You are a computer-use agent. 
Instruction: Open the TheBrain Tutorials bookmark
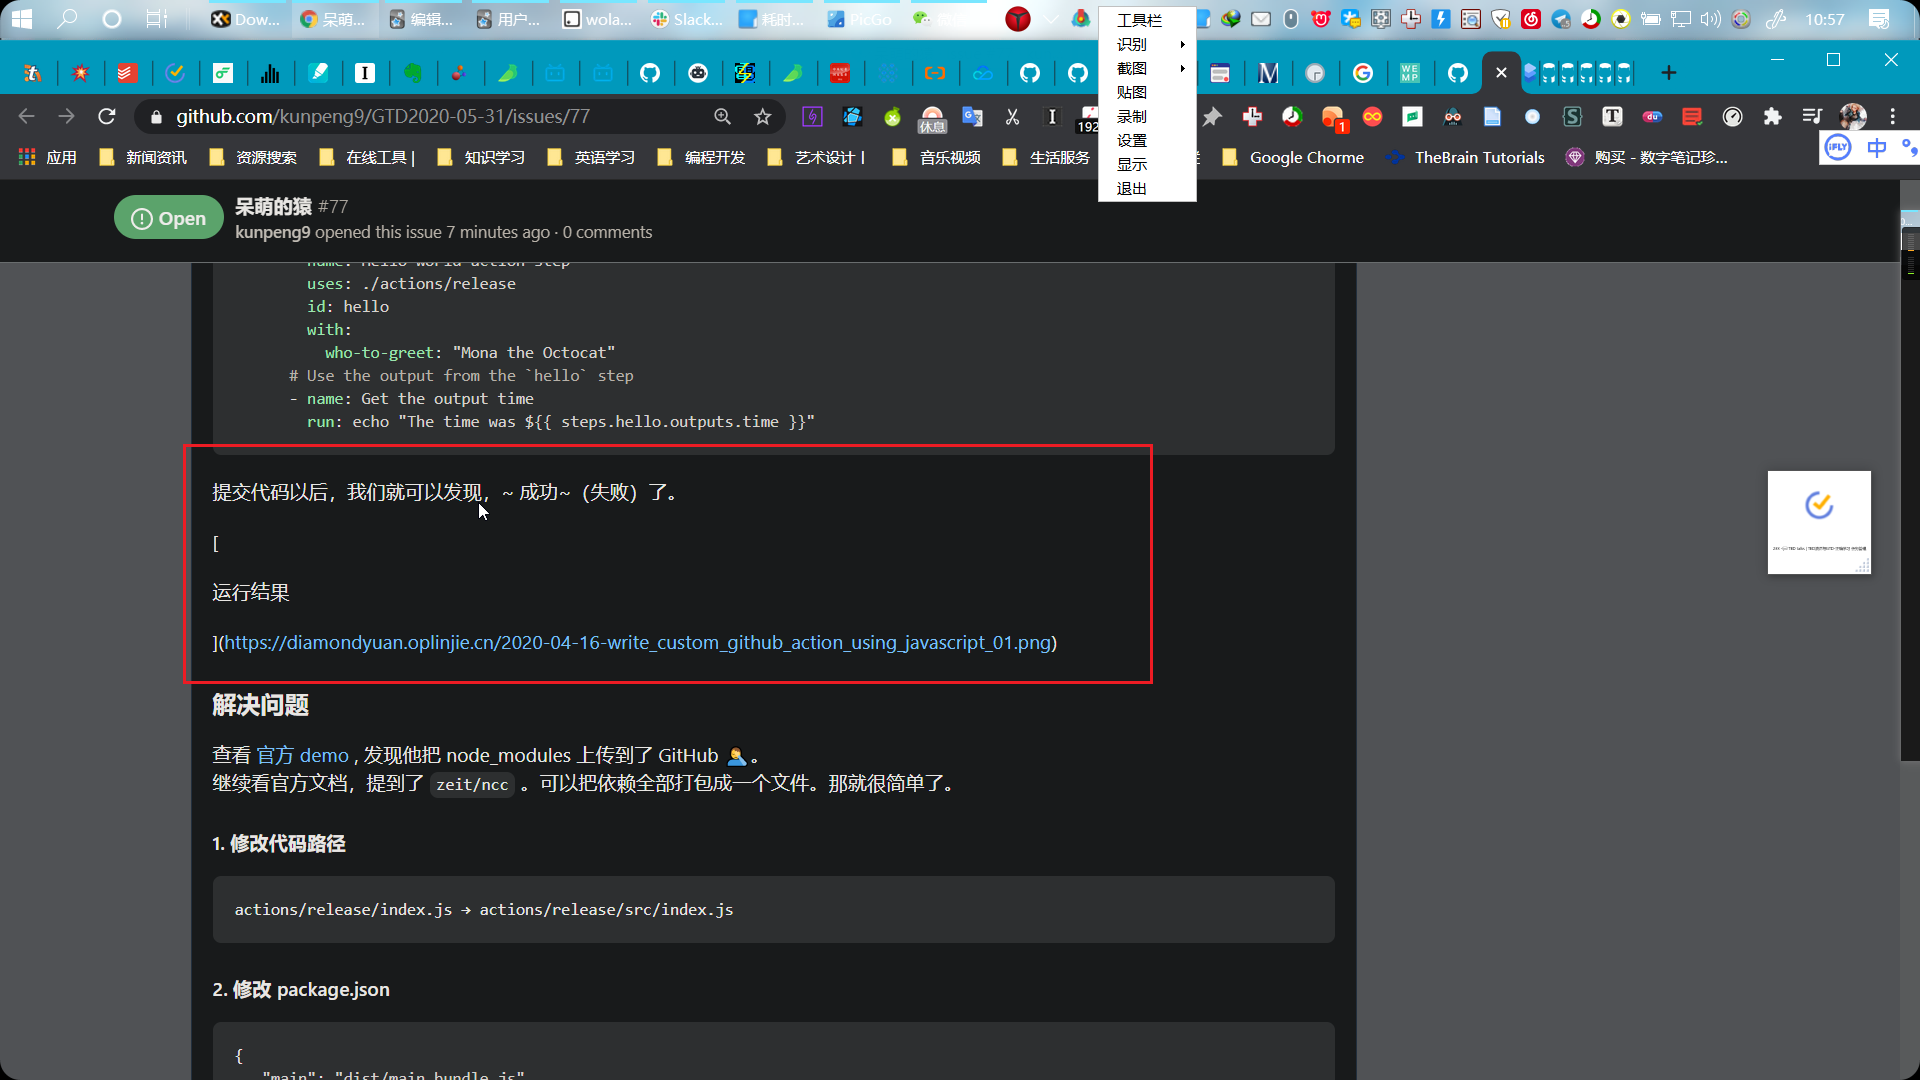pos(1466,157)
